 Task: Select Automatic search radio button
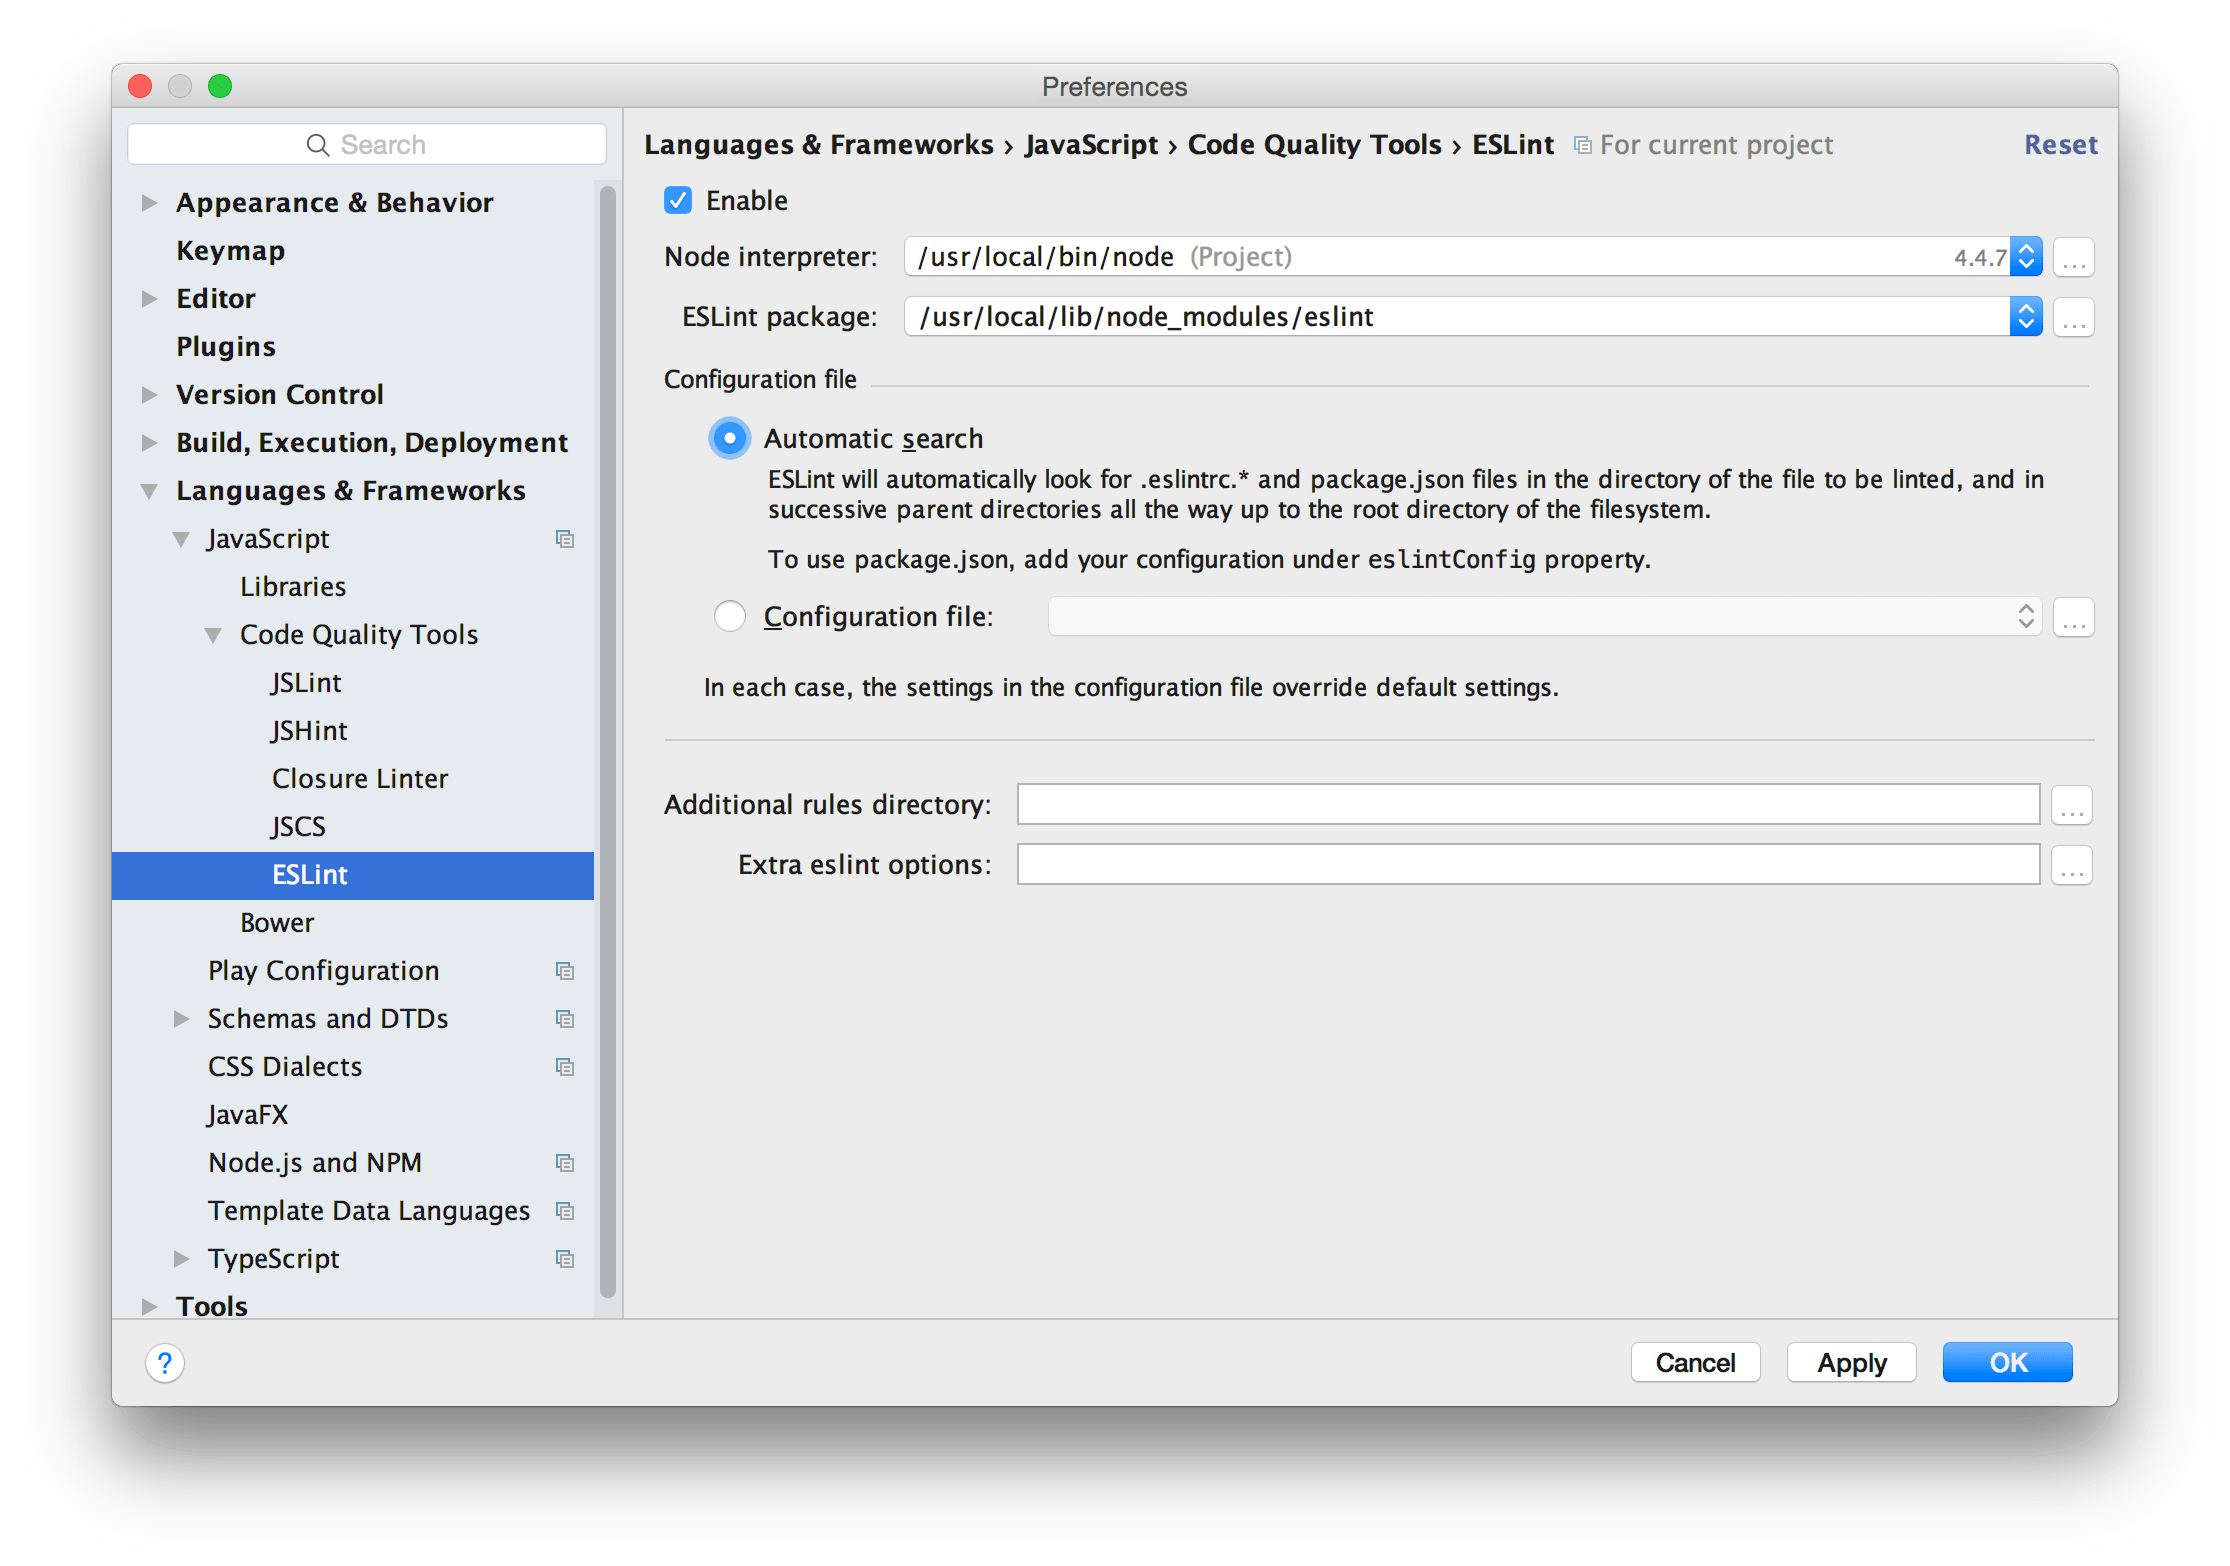730,439
